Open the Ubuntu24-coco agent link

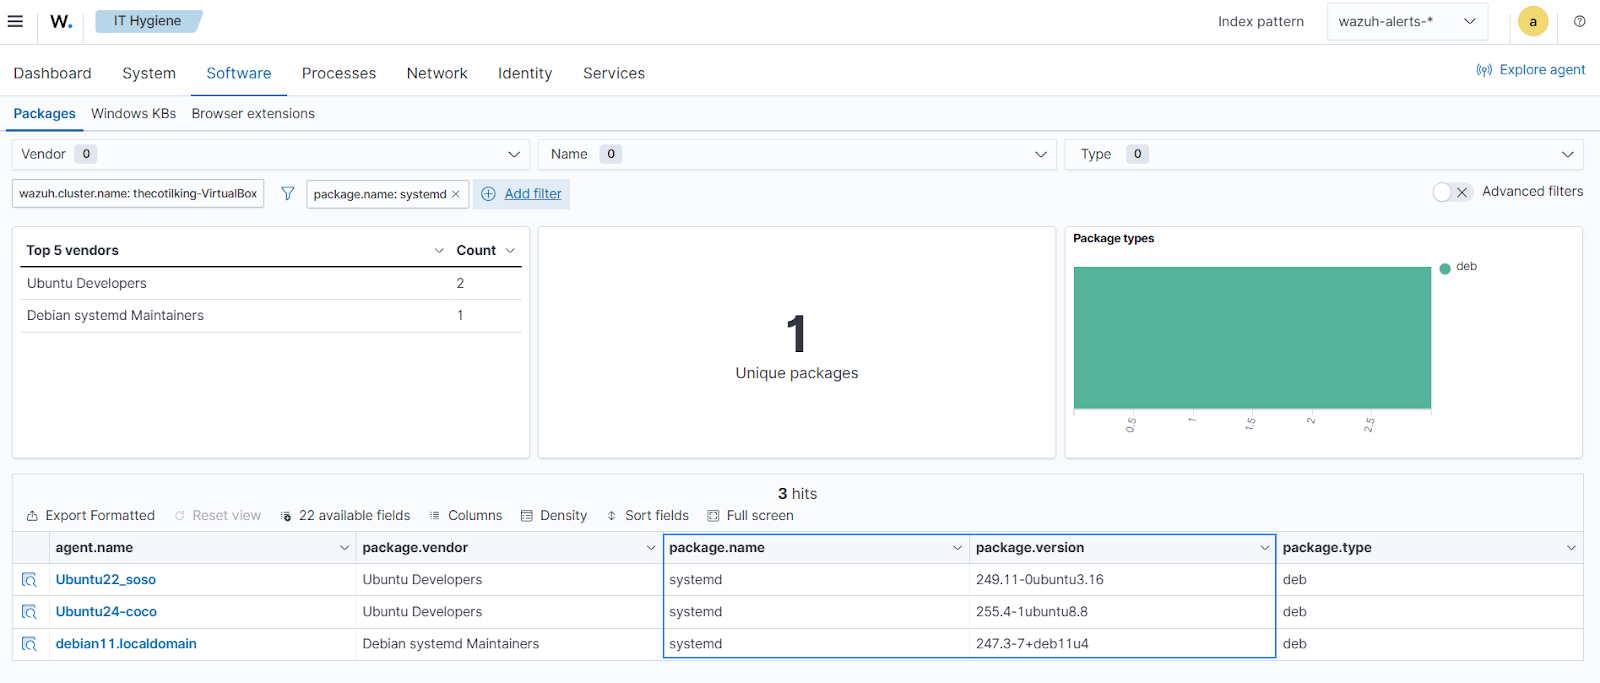tap(106, 612)
